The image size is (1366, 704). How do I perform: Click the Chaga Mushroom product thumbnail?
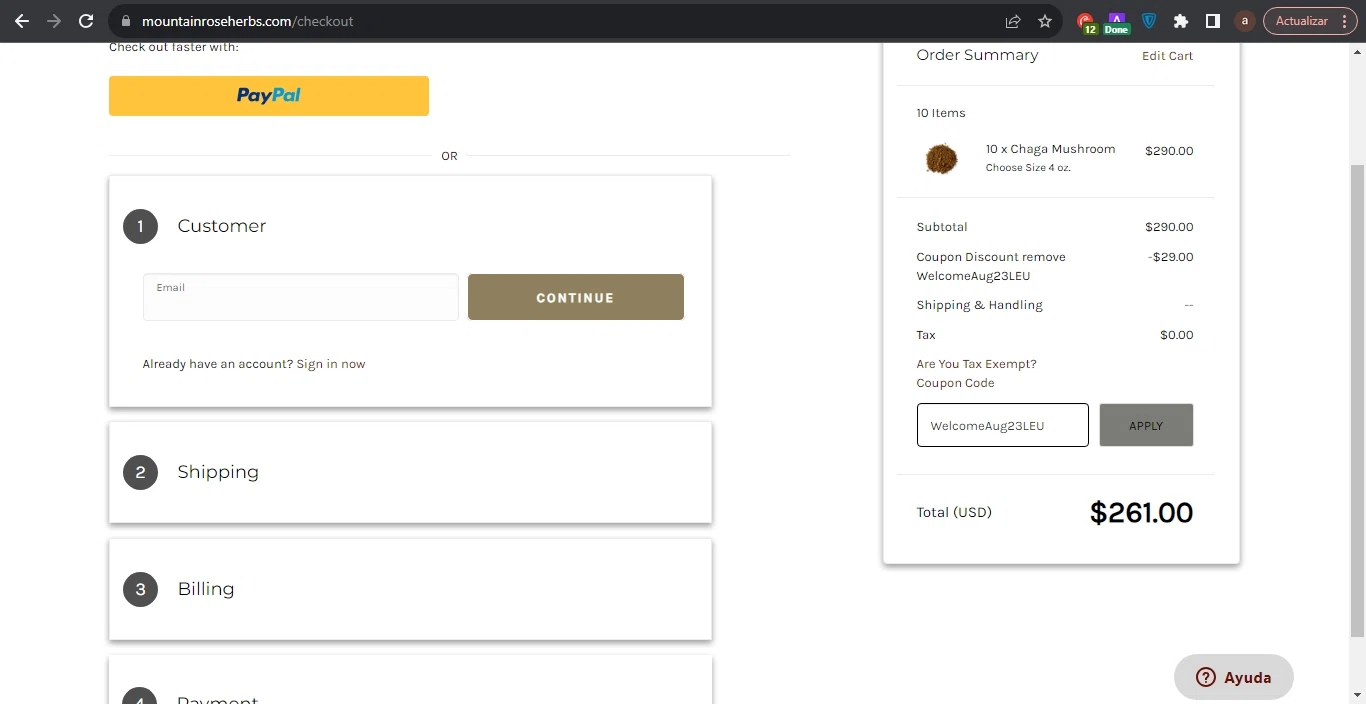pos(941,158)
